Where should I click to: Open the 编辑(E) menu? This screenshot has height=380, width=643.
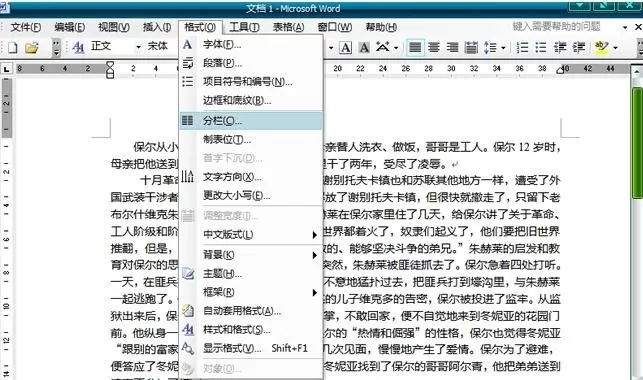coord(69,27)
